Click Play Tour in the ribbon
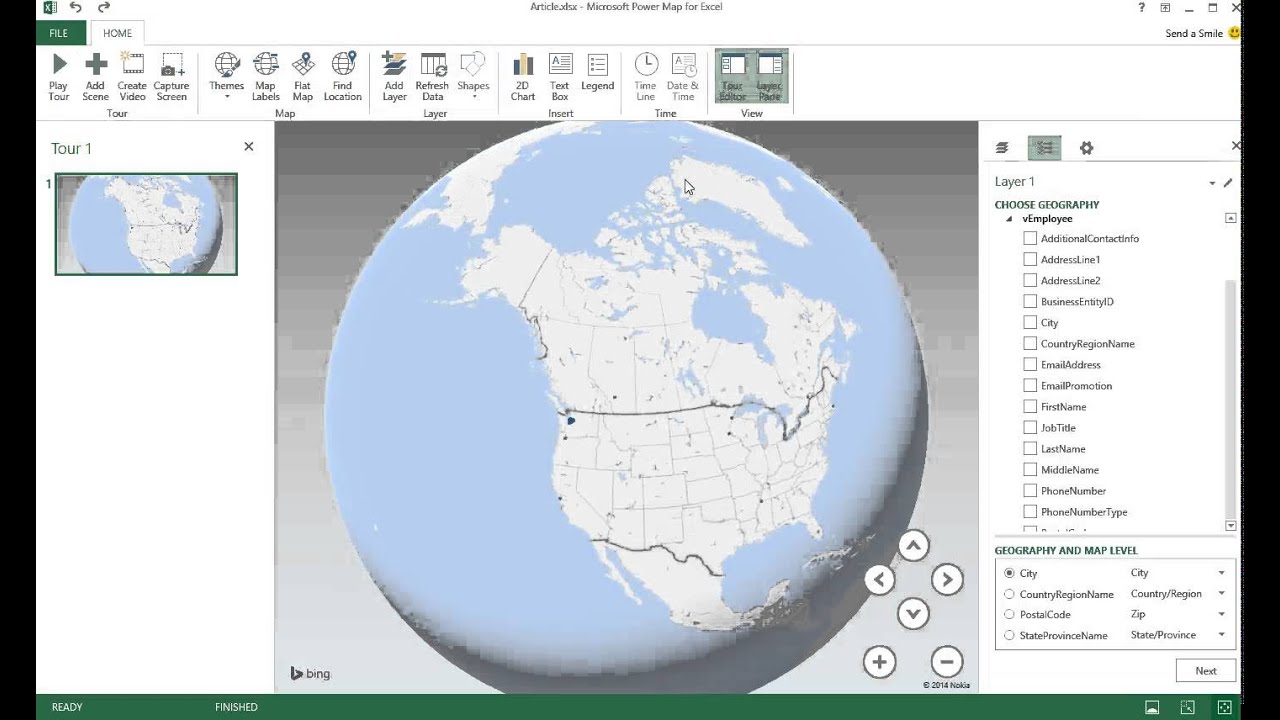The height and width of the screenshot is (720, 1280). click(59, 77)
